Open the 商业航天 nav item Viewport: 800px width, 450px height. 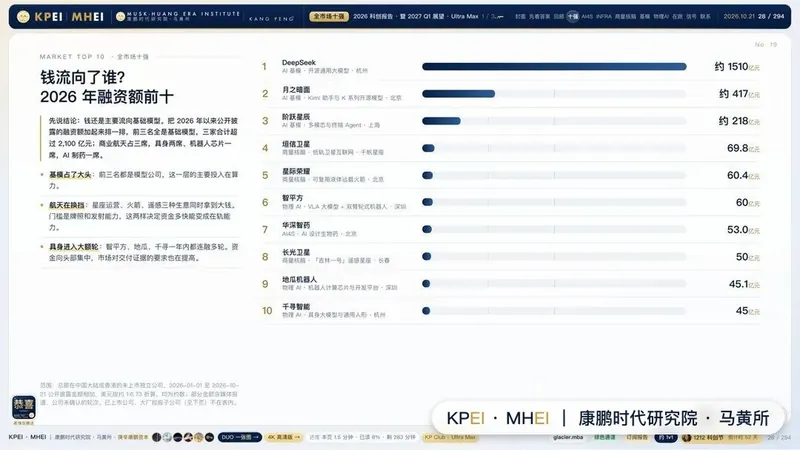tap(626, 16)
